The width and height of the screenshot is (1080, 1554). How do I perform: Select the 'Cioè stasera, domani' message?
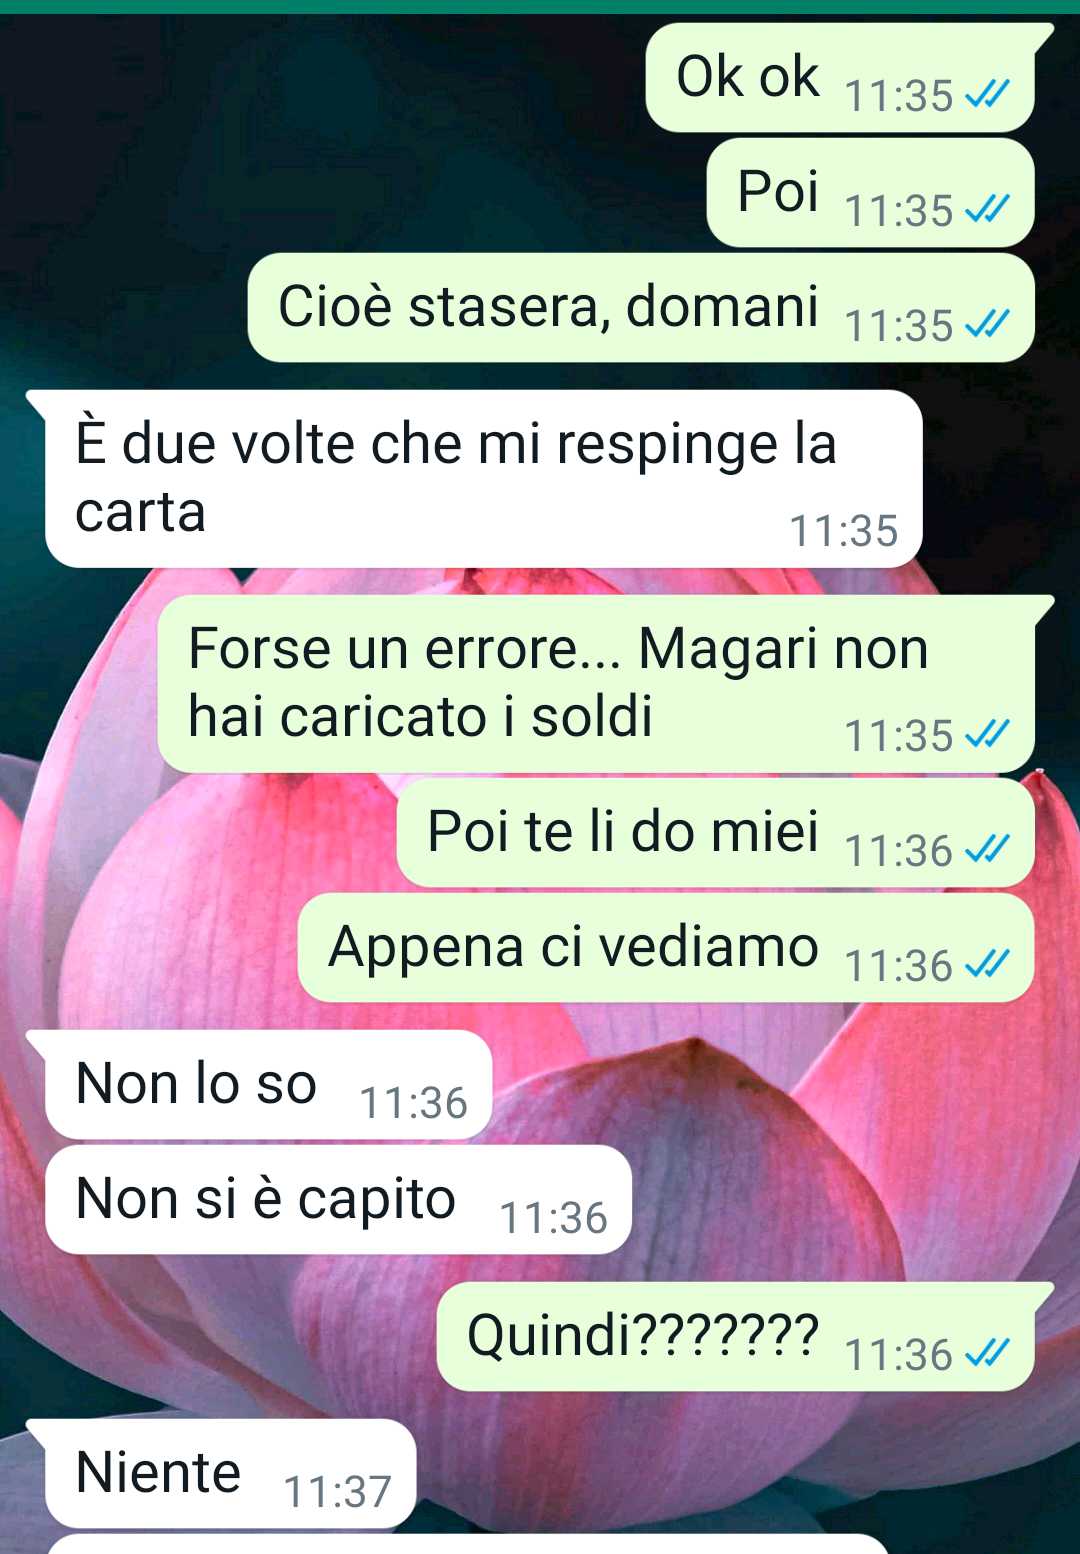(x=641, y=308)
